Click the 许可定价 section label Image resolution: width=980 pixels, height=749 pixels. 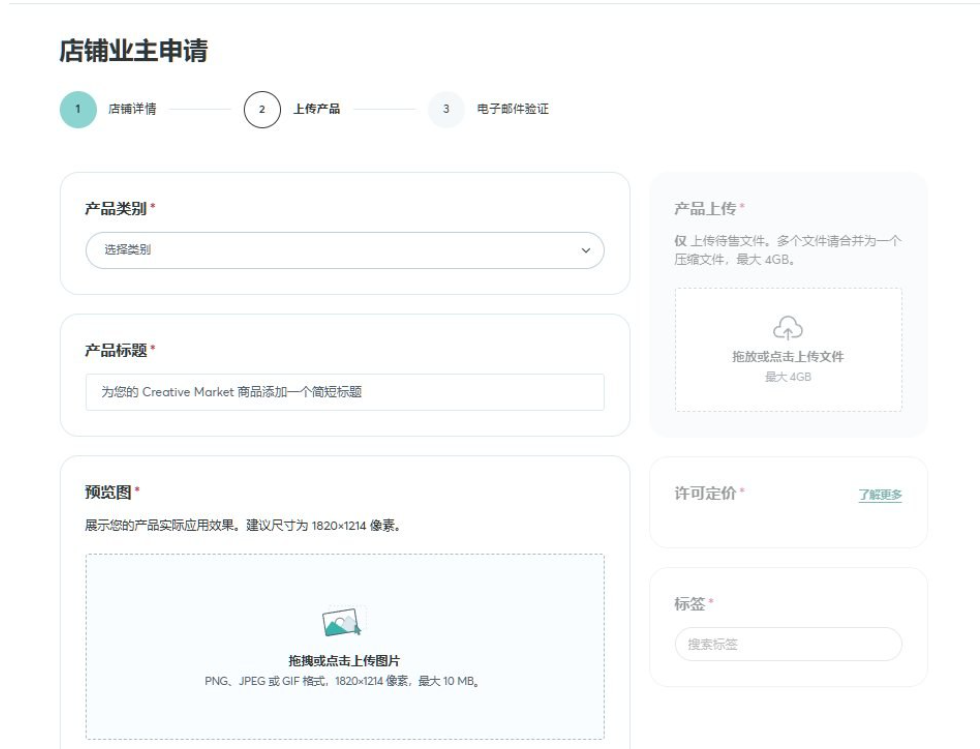pos(706,493)
